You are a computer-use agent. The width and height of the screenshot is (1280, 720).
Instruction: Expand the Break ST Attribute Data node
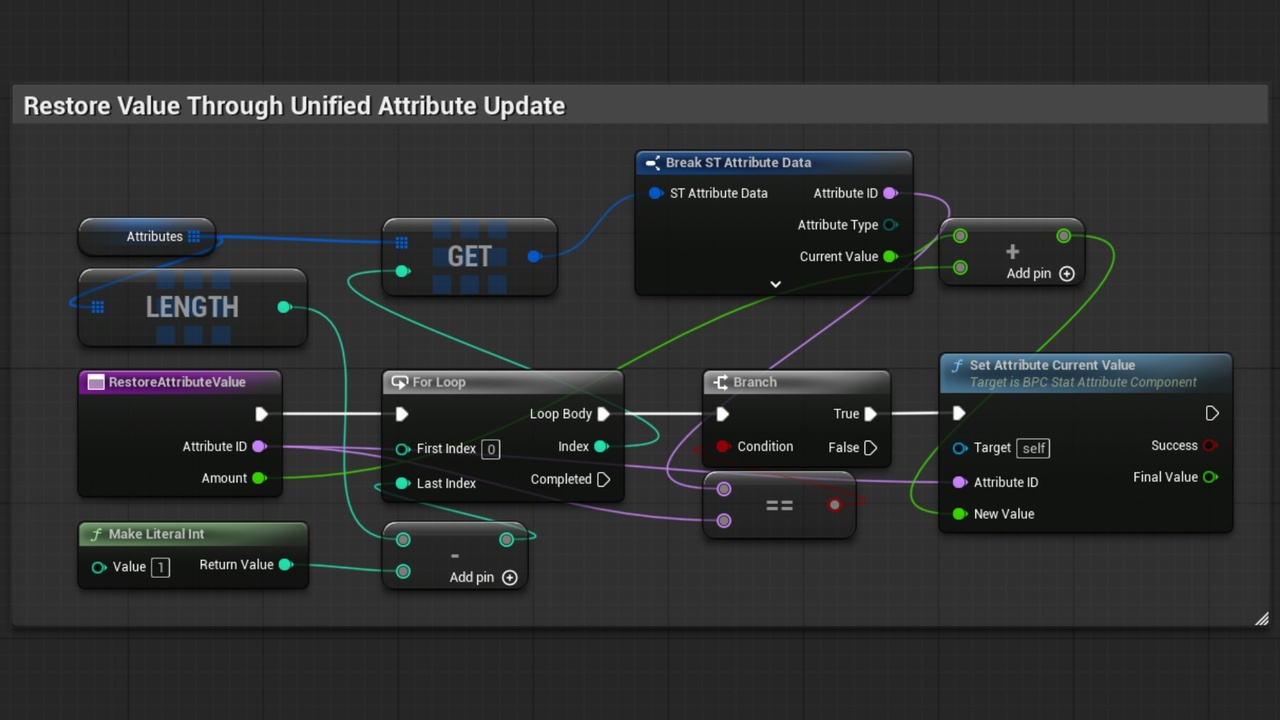tap(775, 284)
